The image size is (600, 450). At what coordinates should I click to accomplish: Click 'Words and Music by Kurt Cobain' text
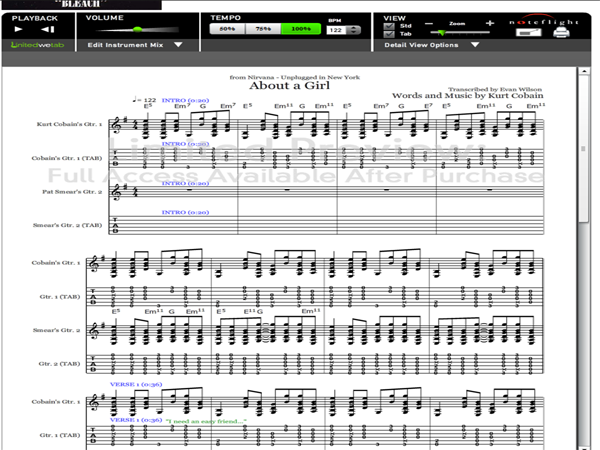pos(467,96)
